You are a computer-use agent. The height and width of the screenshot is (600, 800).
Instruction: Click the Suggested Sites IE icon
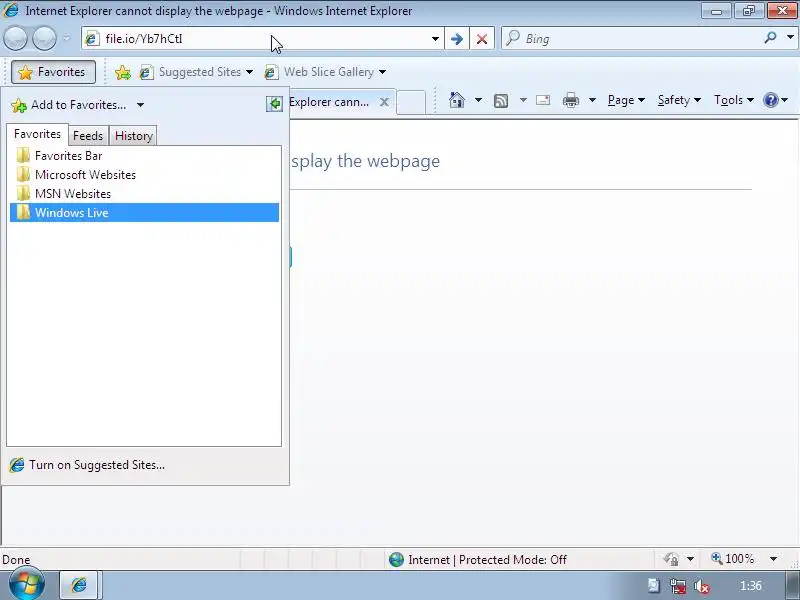point(146,72)
